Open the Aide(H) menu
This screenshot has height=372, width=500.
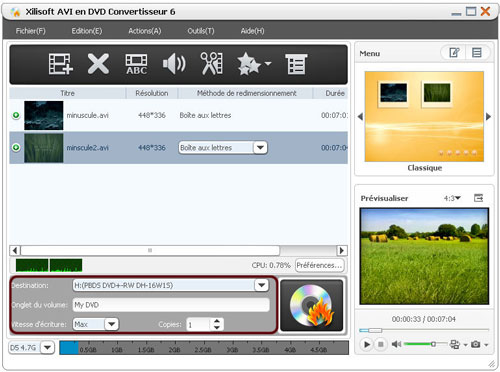tap(252, 31)
